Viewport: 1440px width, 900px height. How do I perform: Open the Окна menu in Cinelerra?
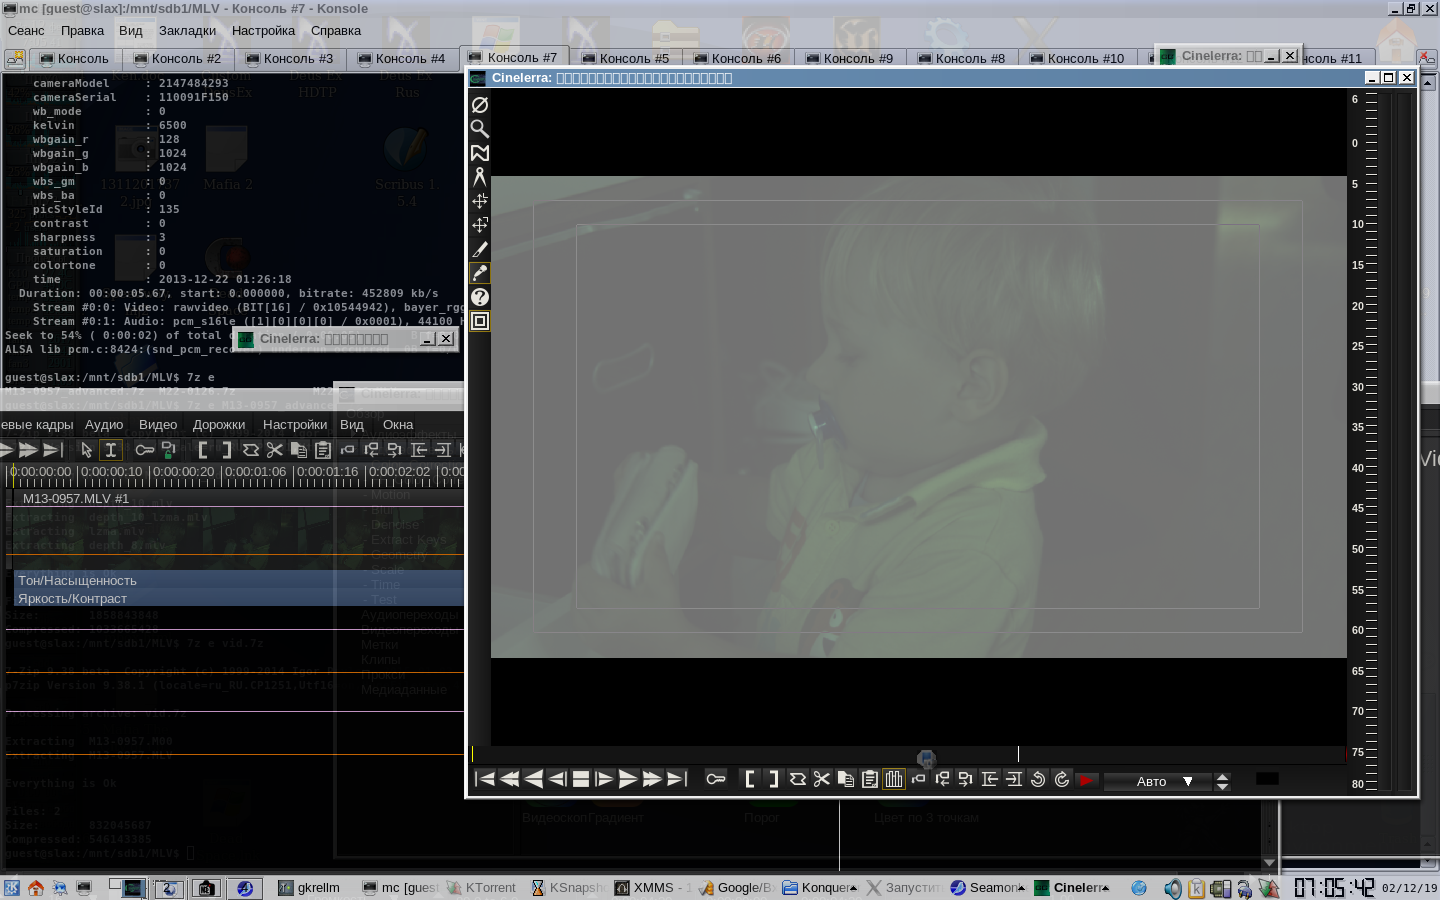click(398, 424)
